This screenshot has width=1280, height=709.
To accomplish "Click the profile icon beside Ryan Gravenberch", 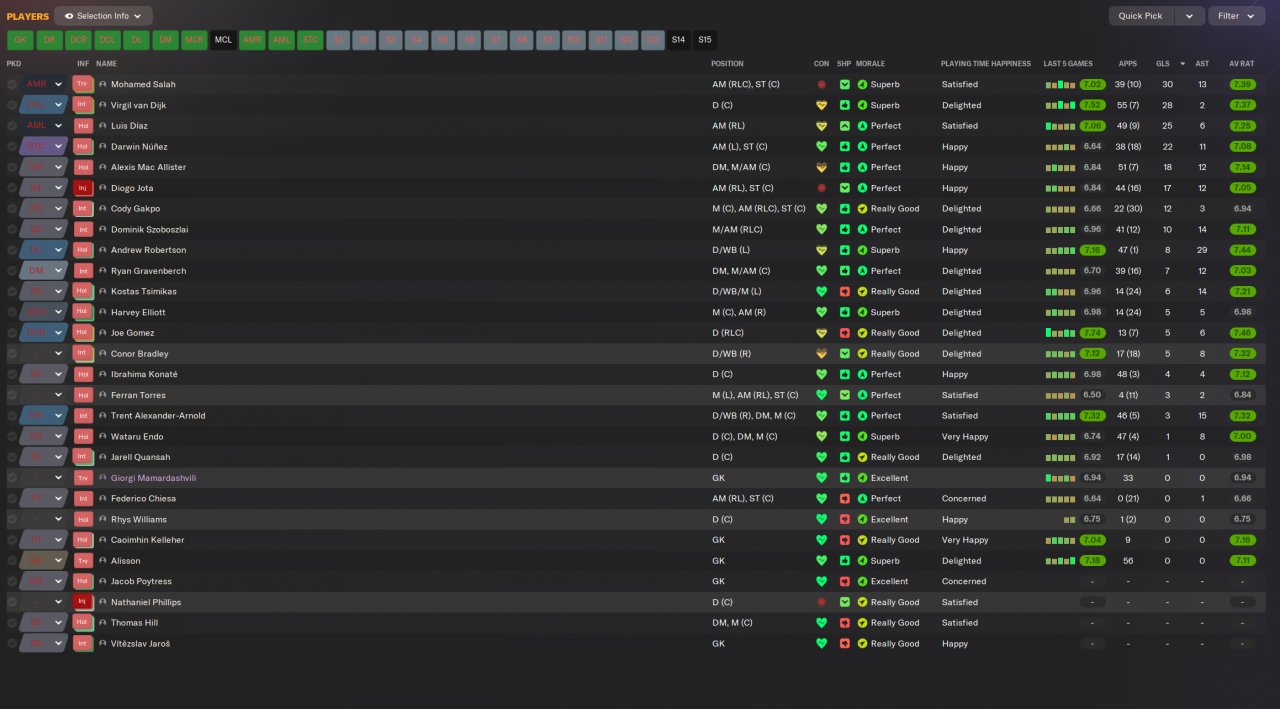I will (x=103, y=271).
